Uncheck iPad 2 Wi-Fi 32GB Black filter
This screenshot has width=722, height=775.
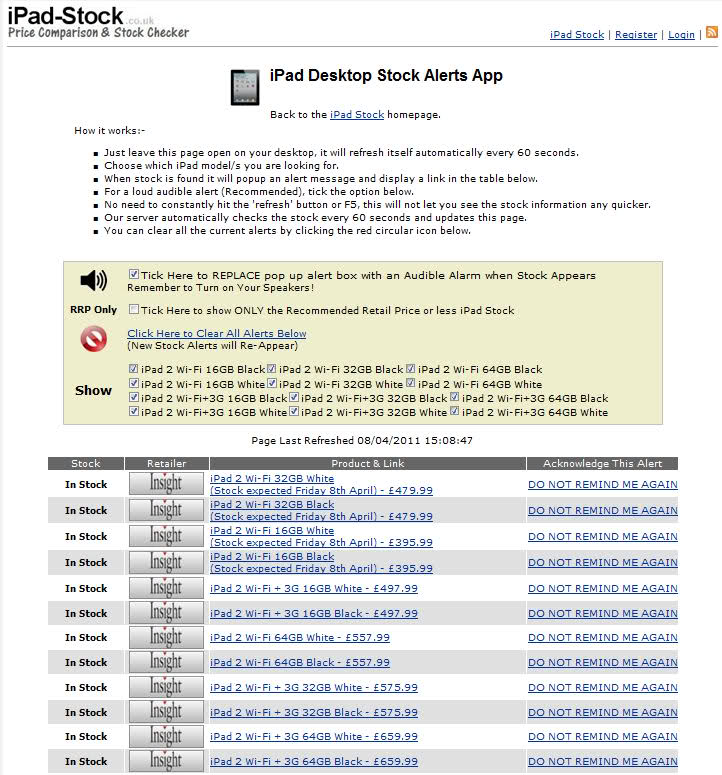[271, 368]
